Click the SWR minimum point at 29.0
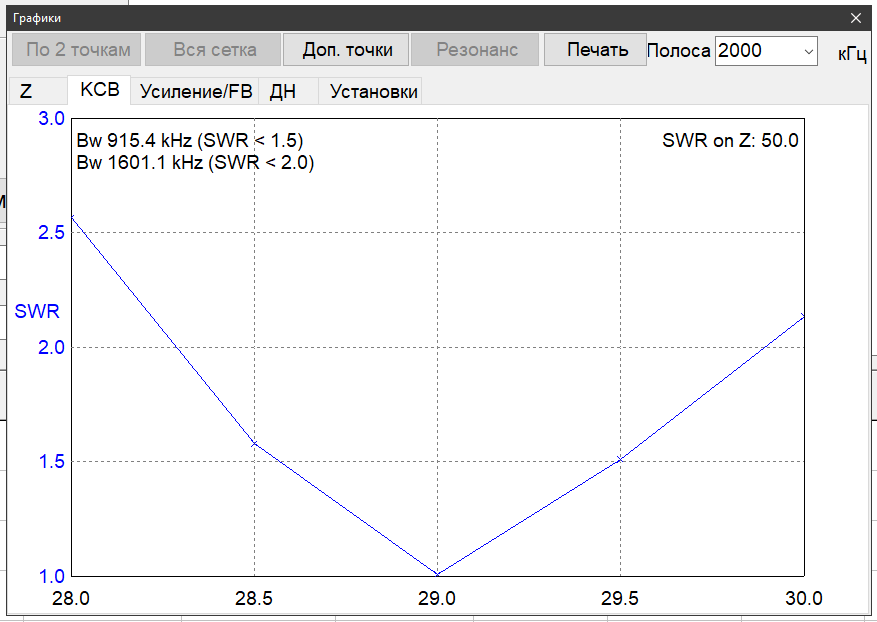 [x=437, y=575]
